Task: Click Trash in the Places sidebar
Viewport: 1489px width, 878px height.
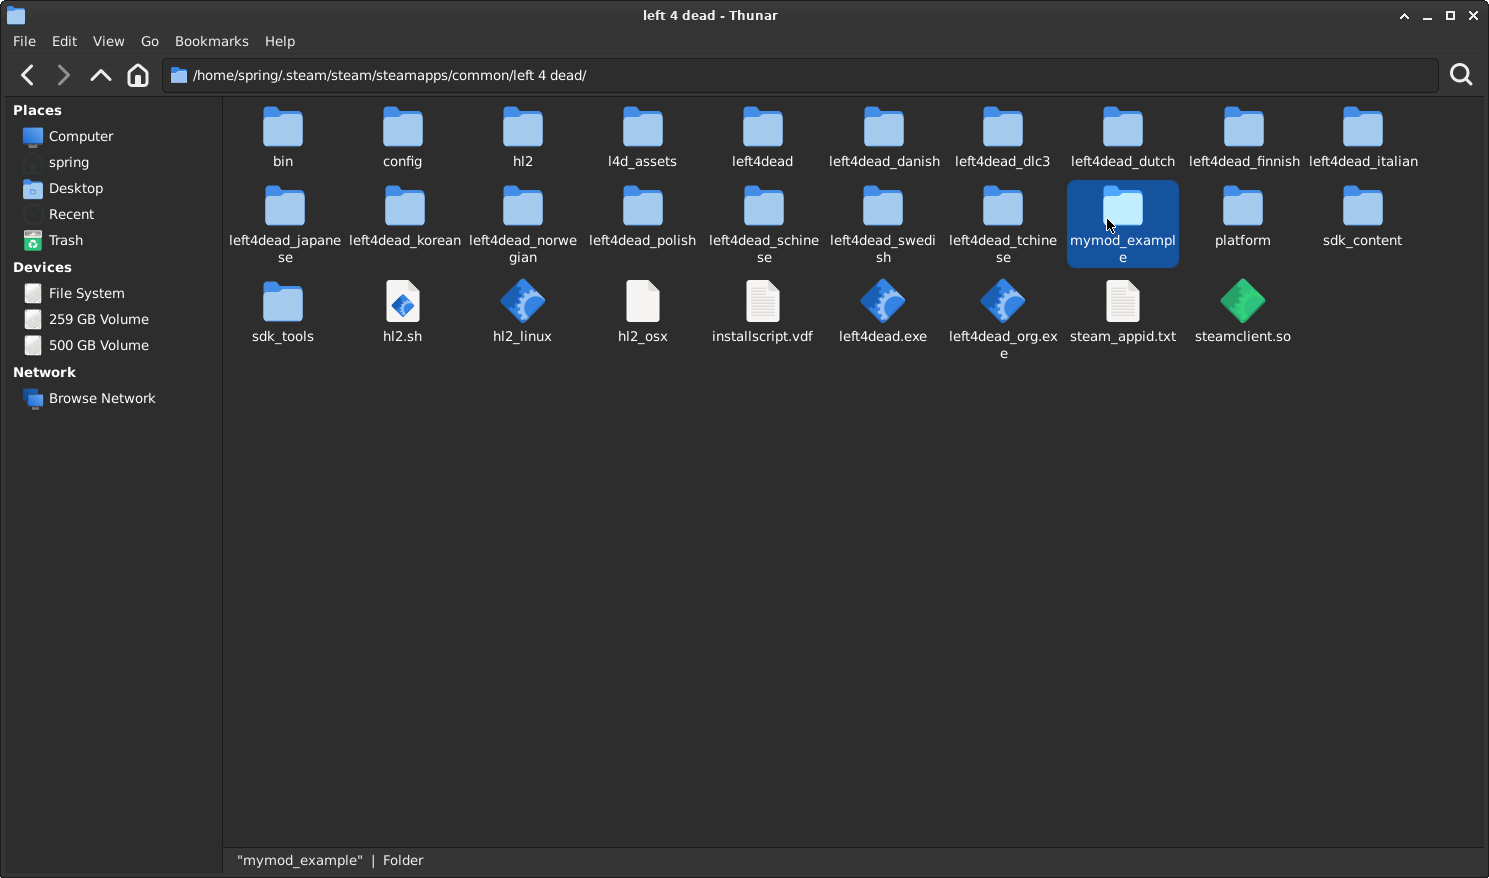Action: (x=66, y=240)
